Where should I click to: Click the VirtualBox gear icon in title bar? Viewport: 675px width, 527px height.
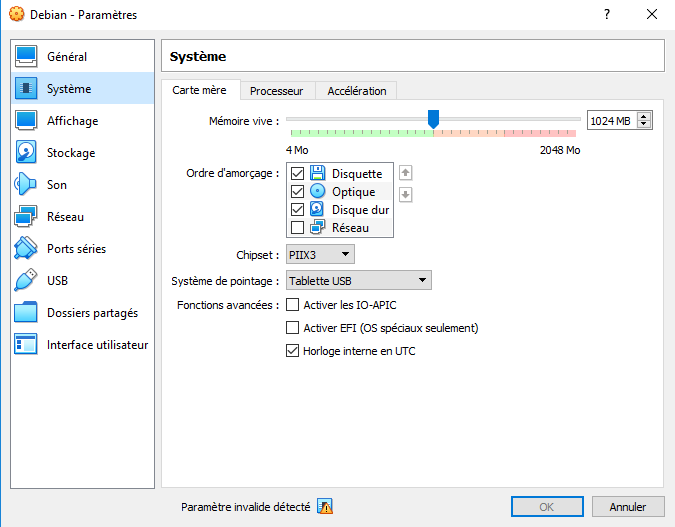point(17,14)
